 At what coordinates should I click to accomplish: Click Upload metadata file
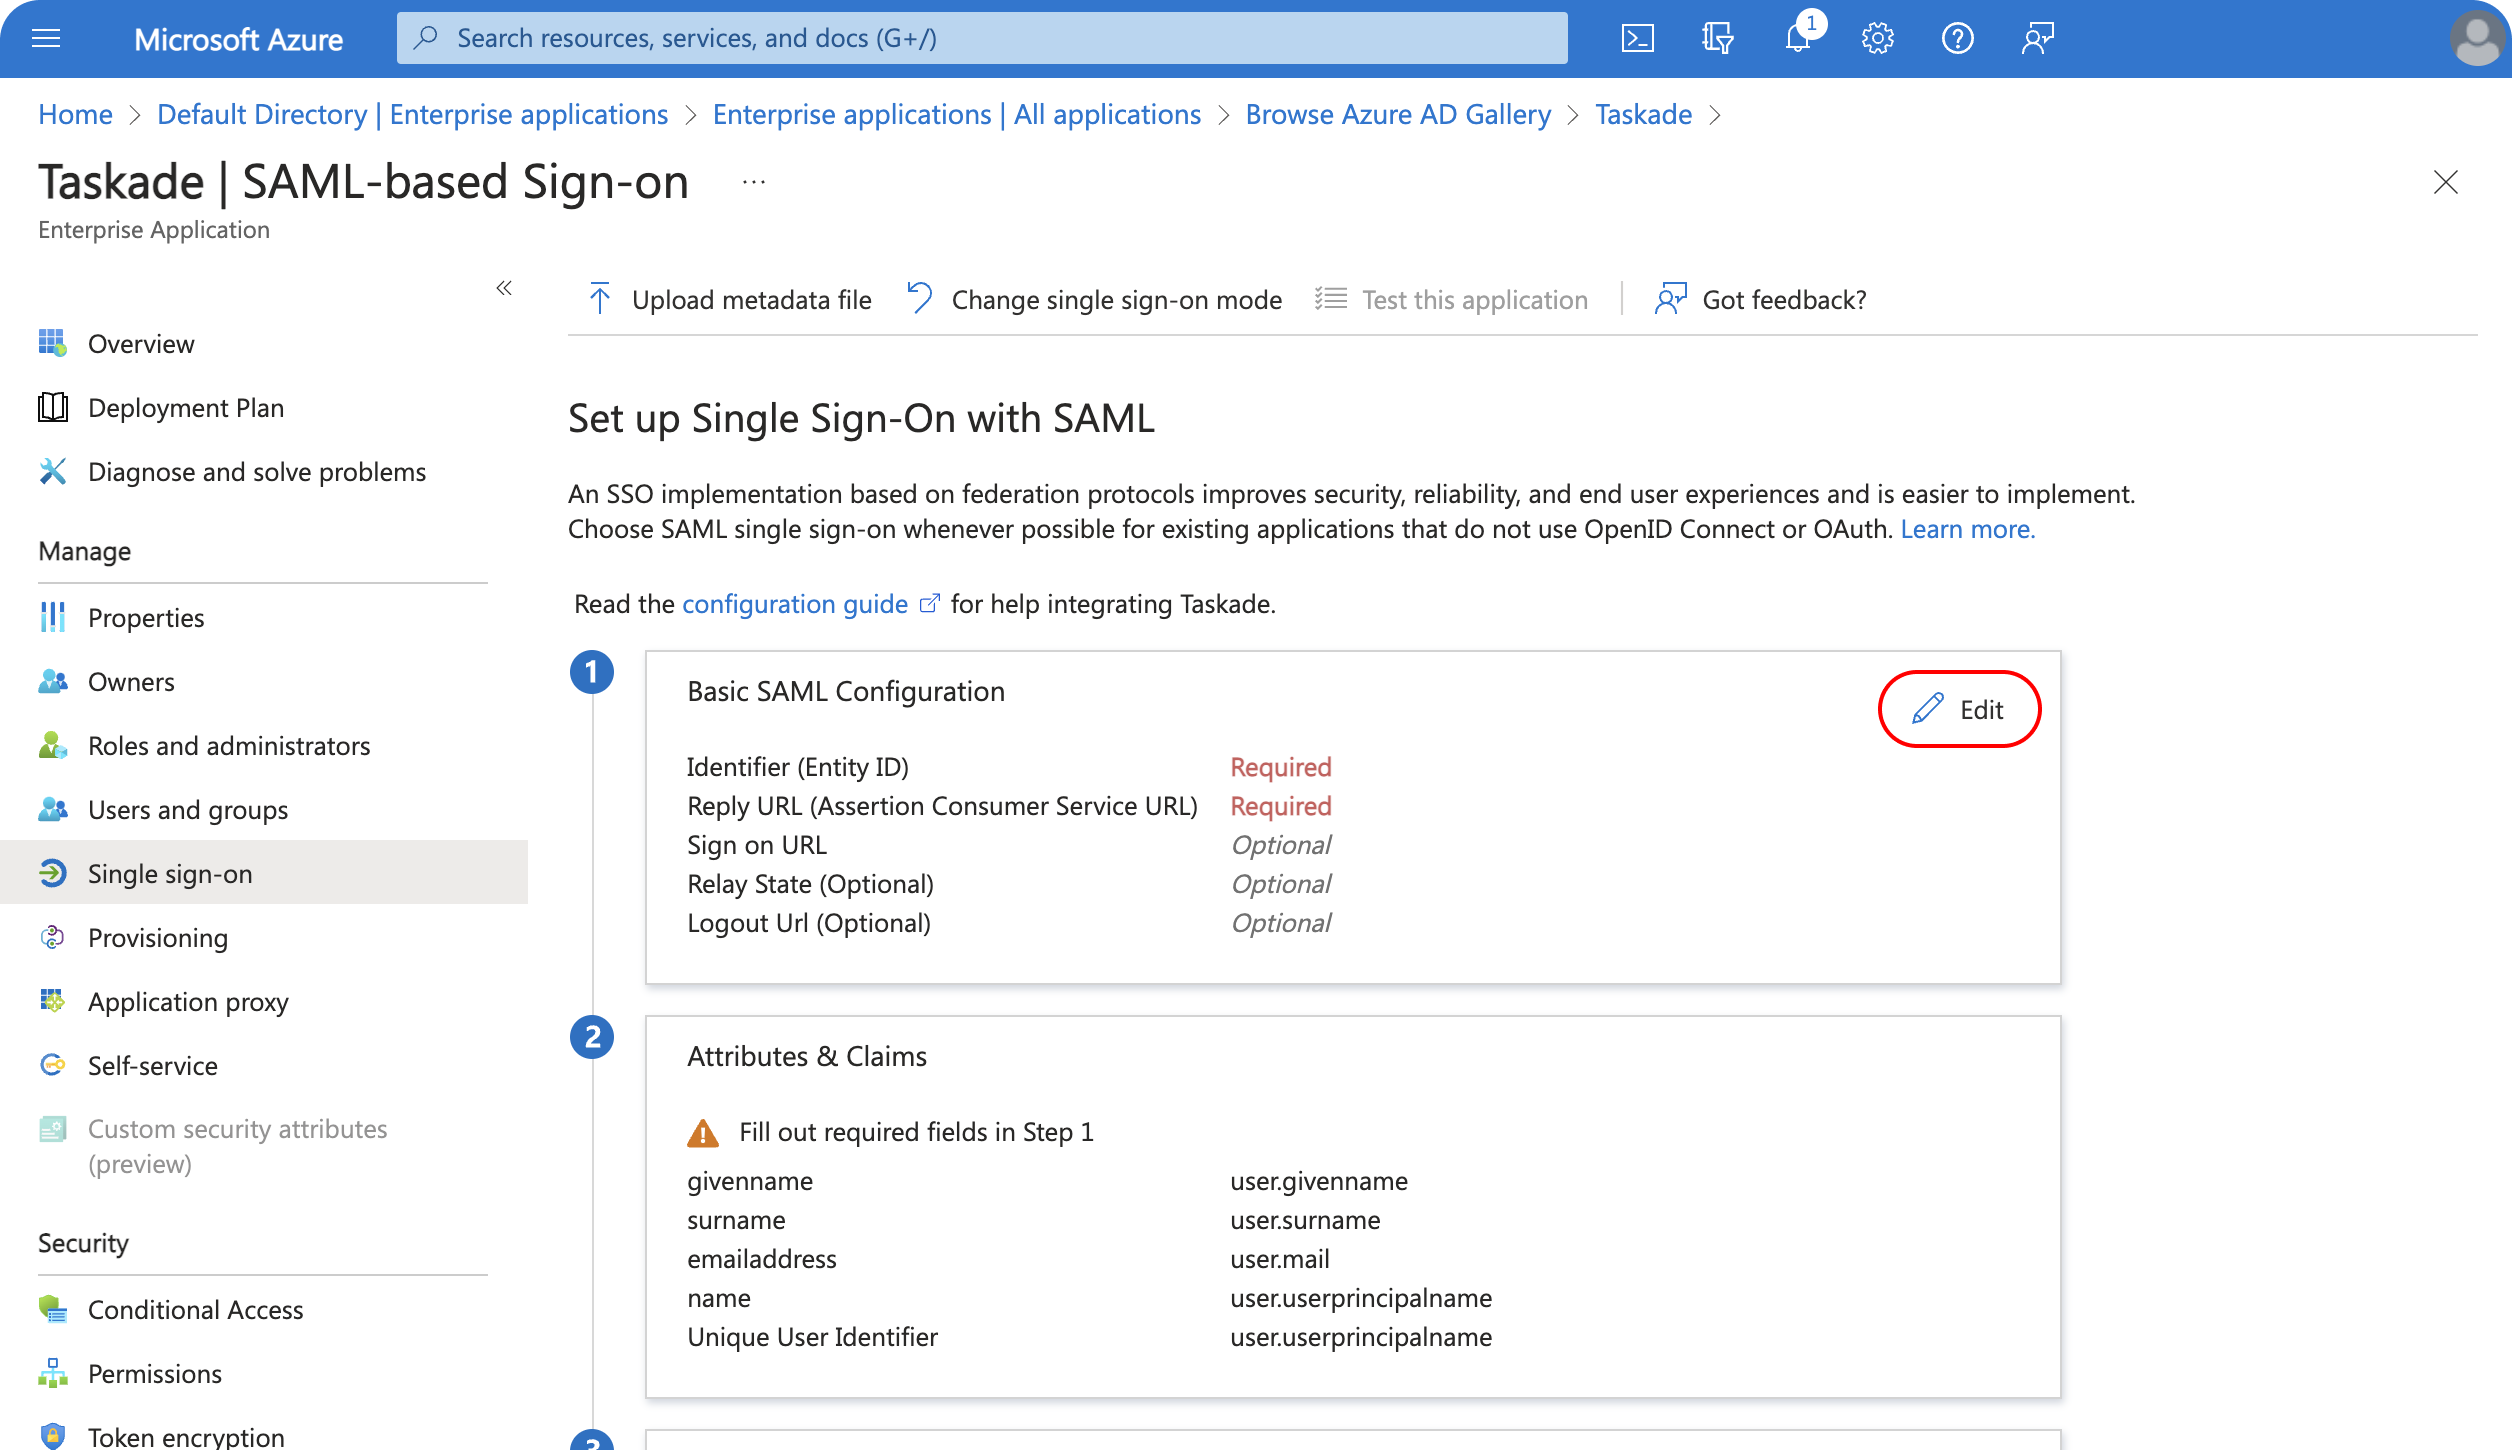tap(730, 300)
